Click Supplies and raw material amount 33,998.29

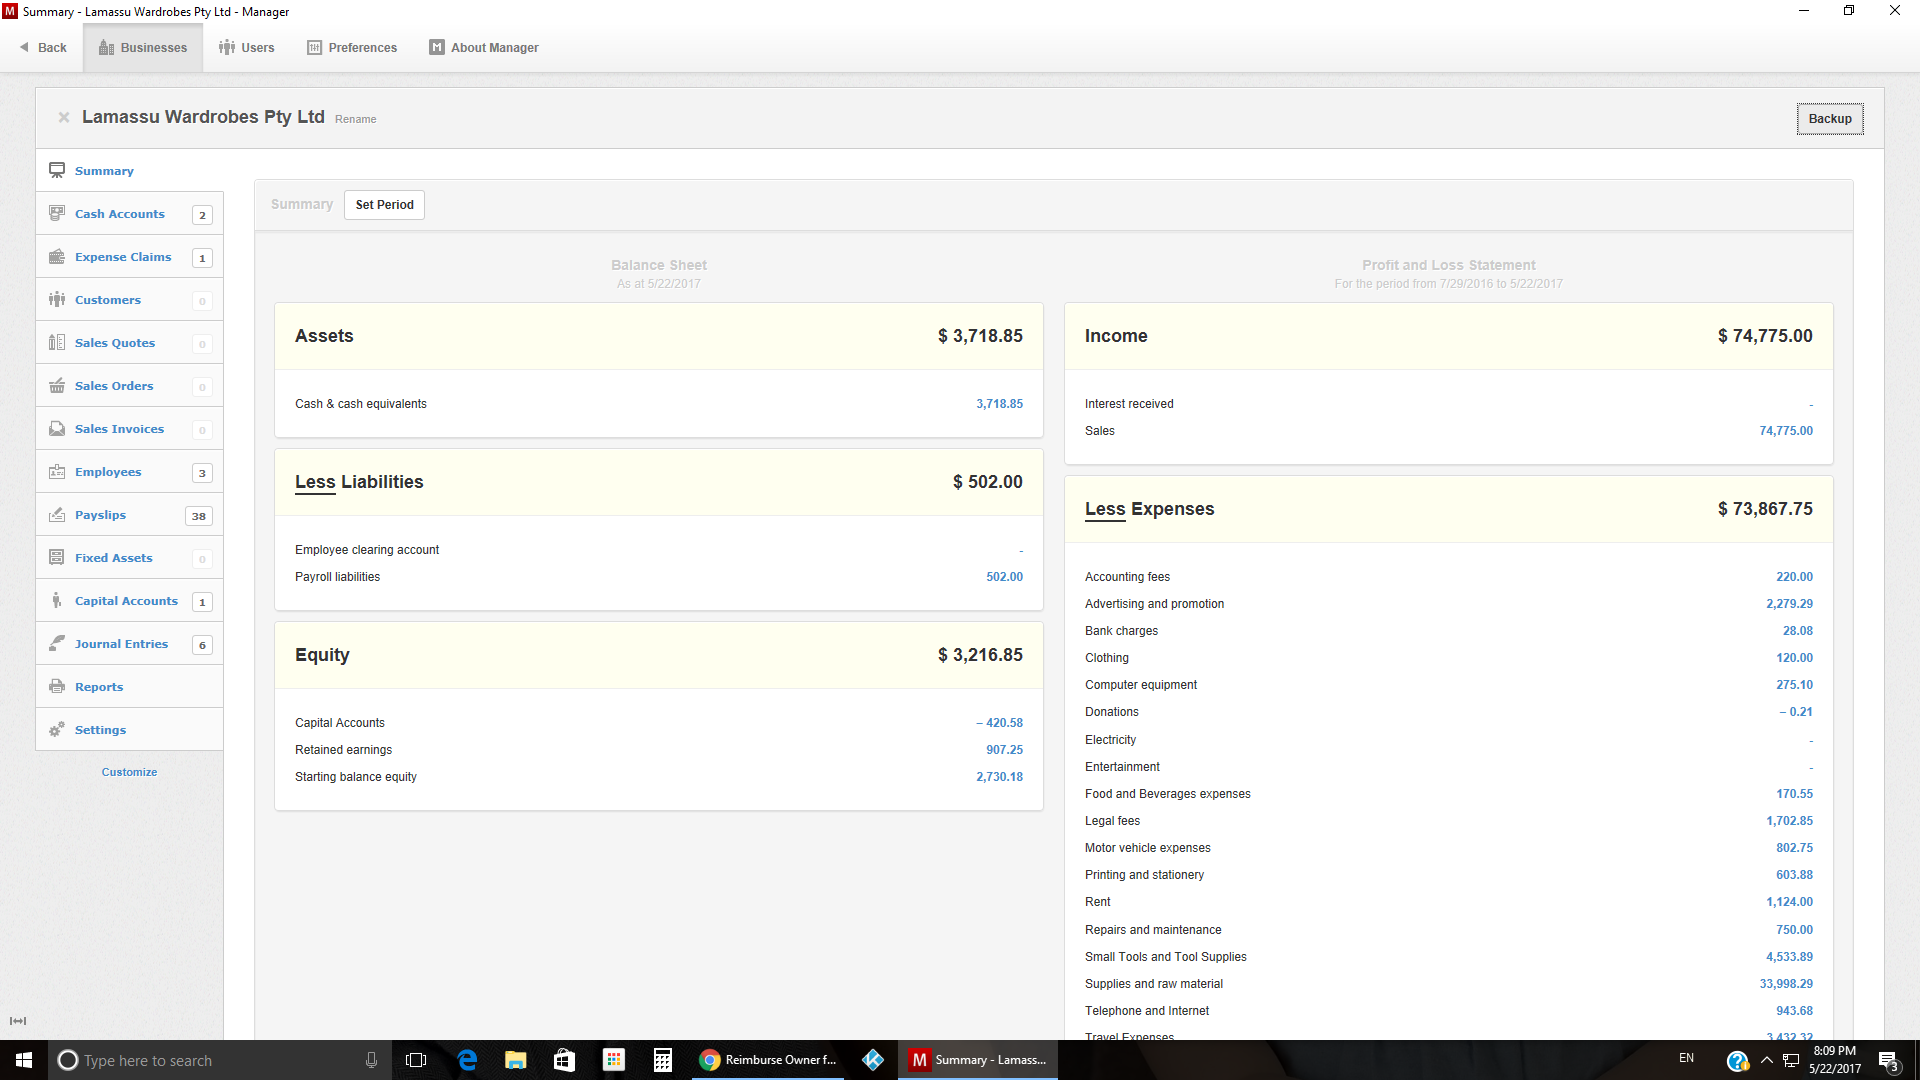[1786, 984]
